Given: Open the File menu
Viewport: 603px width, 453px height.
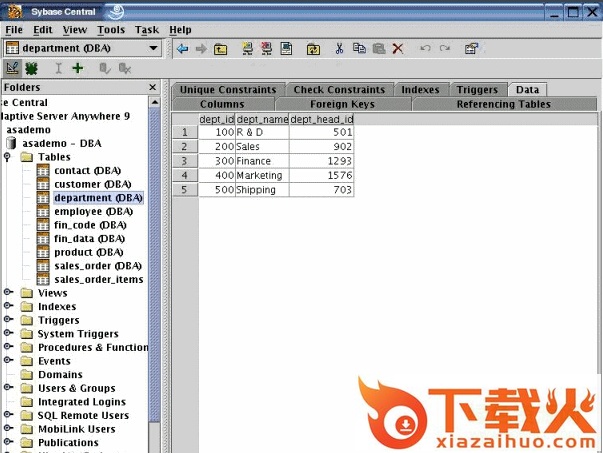Looking at the screenshot, I should 14,30.
